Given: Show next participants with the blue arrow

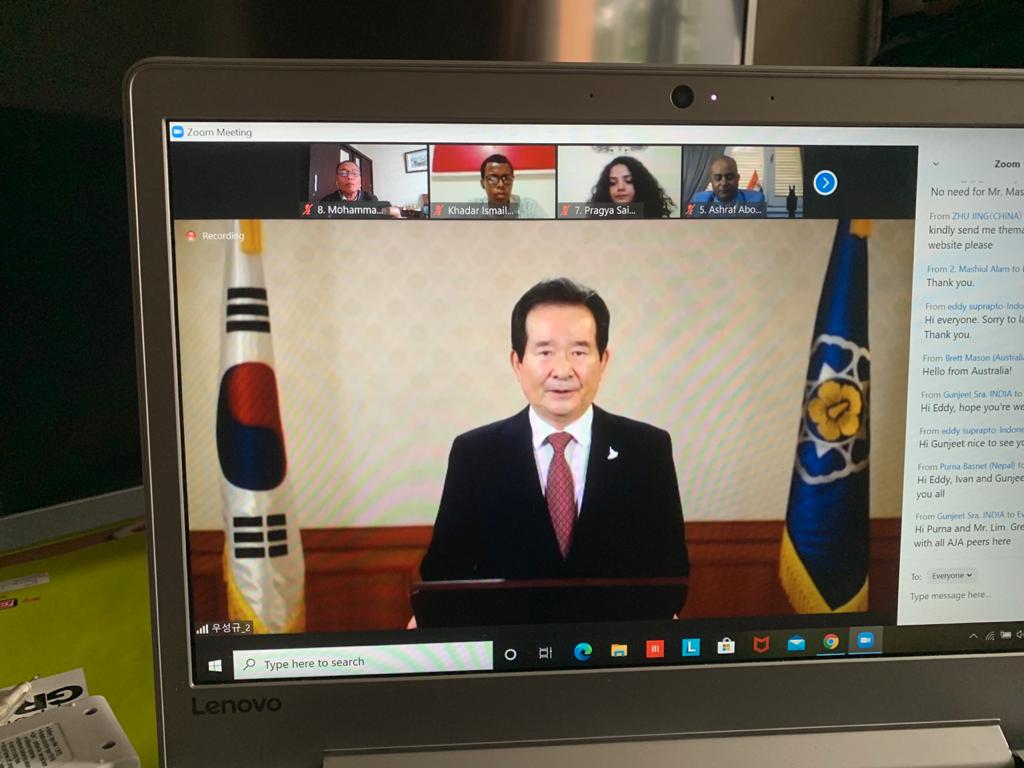Looking at the screenshot, I should tap(825, 183).
